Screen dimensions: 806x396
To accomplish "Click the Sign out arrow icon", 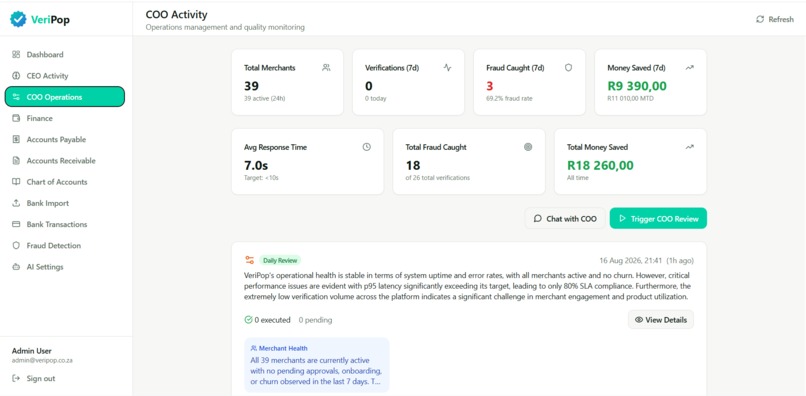I will pyautogui.click(x=16, y=379).
